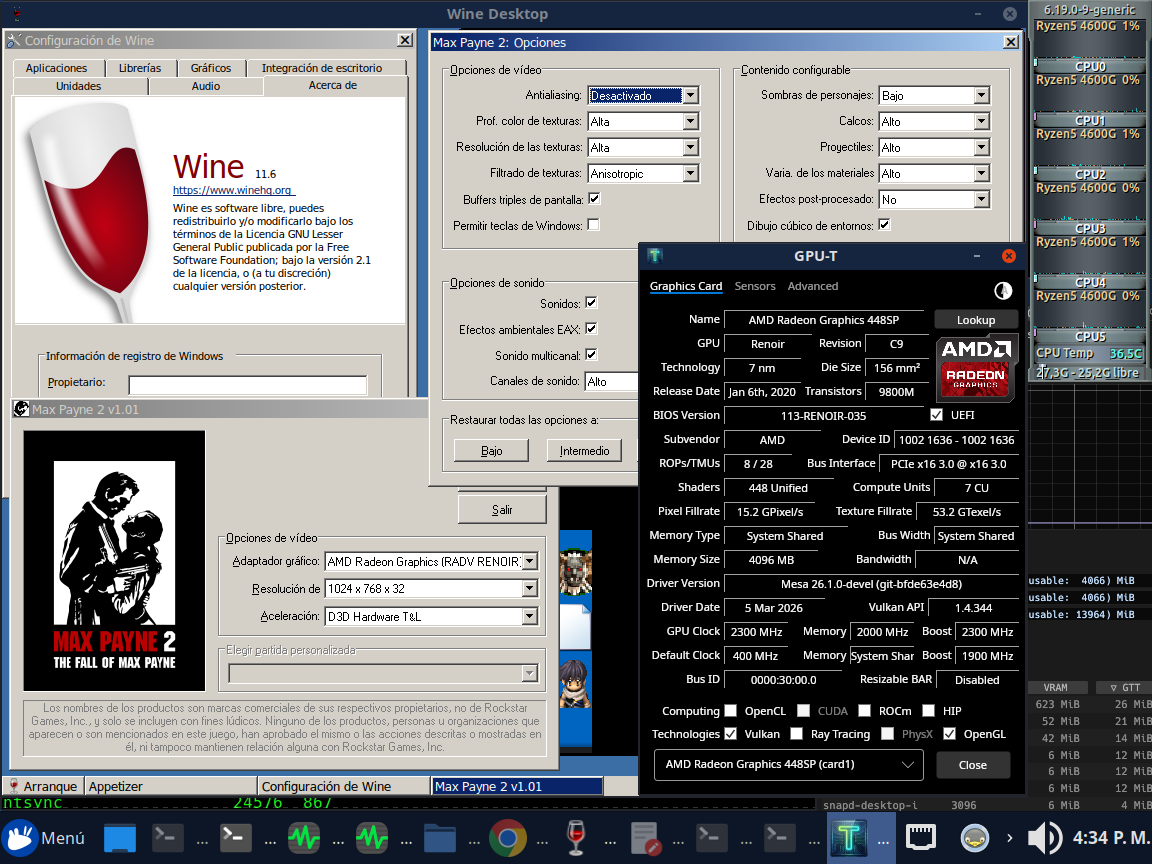Expand hidden tray icons chevron
Image resolution: width=1152 pixels, height=864 pixels.
coord(1009,838)
